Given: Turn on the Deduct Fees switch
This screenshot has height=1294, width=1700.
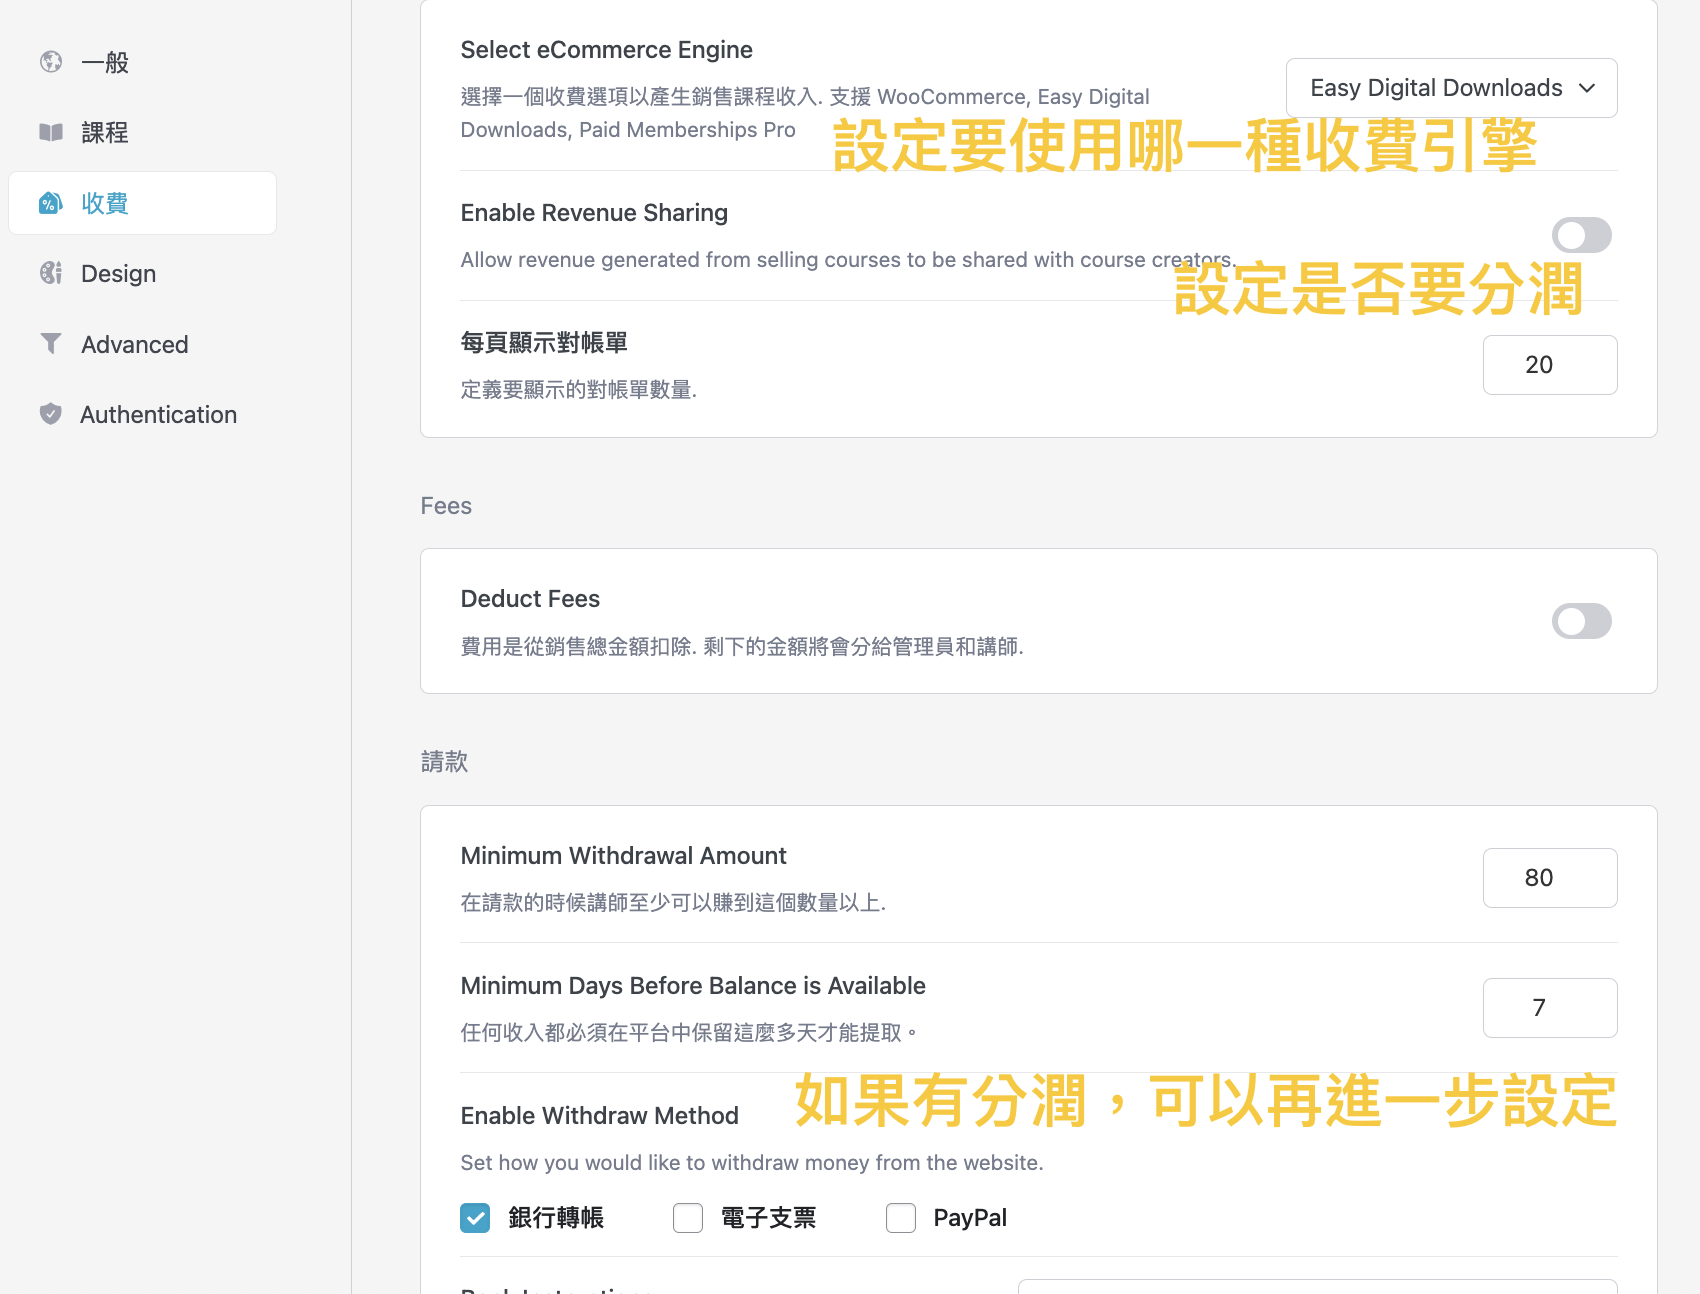Looking at the screenshot, I should 1581,621.
